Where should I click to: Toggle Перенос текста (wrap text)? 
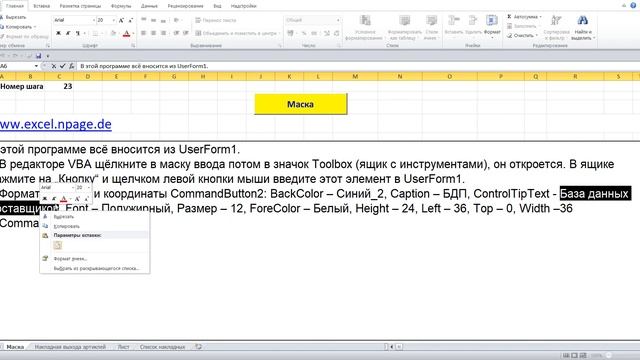[x=216, y=20]
